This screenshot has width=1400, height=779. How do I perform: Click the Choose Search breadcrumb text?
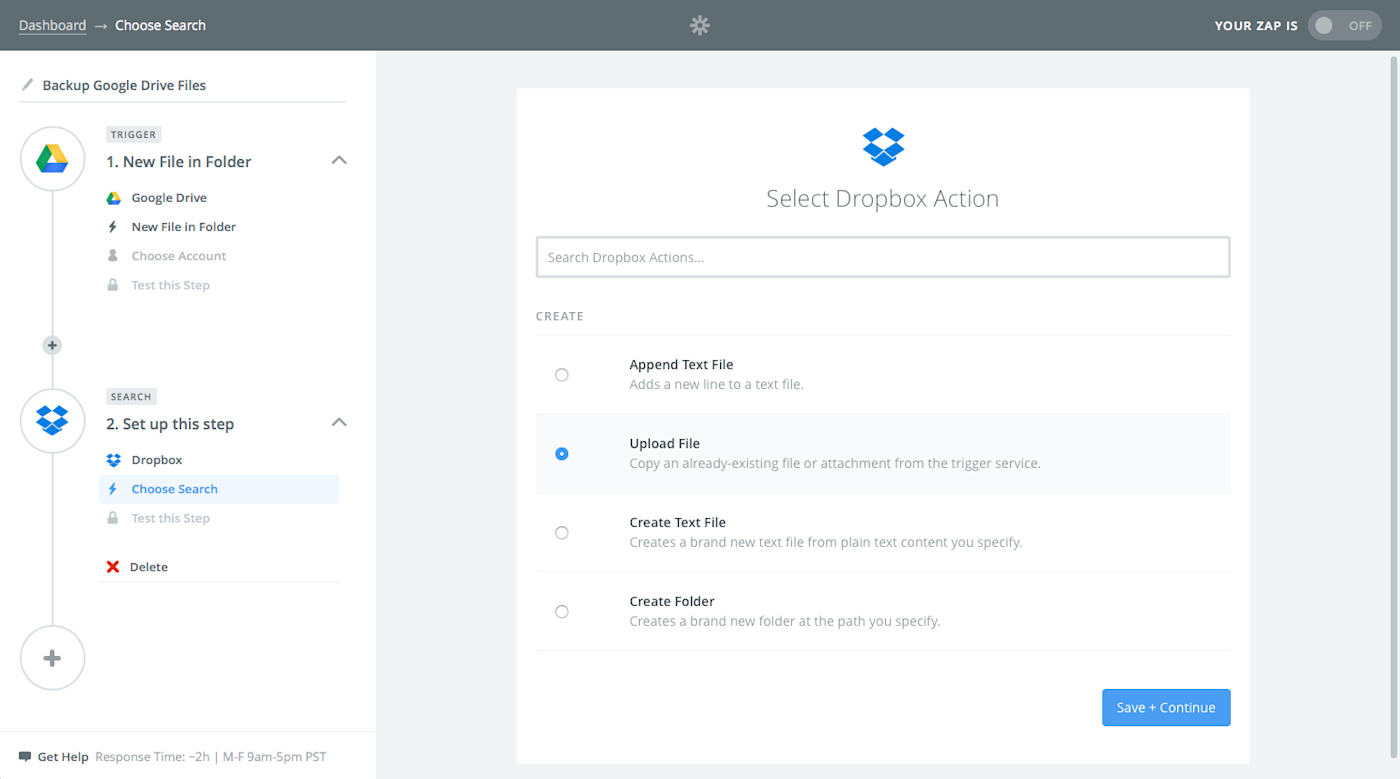point(160,25)
